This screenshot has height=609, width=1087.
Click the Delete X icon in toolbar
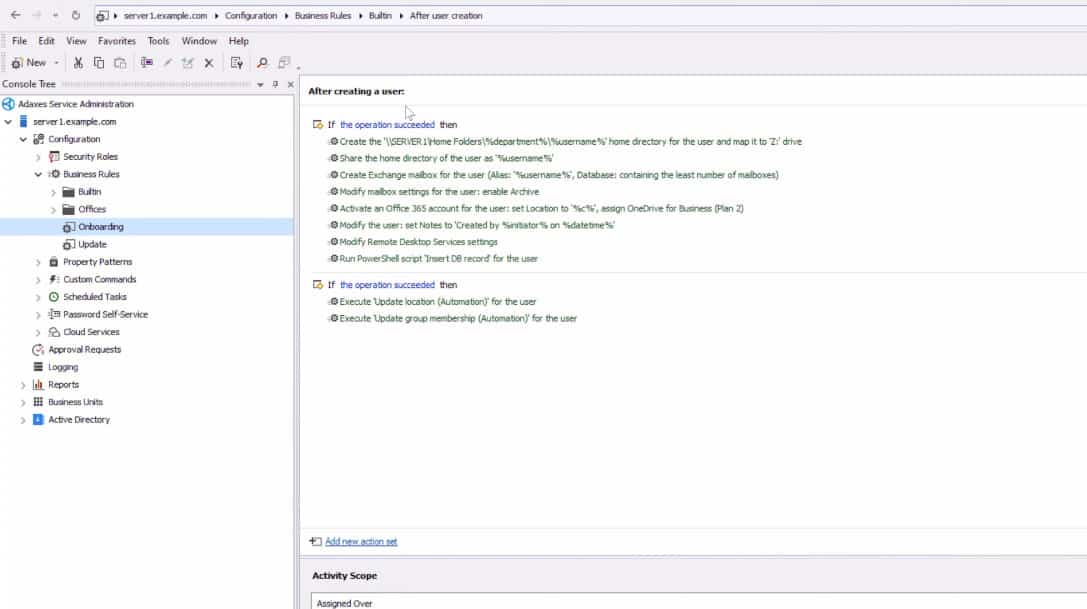[209, 63]
